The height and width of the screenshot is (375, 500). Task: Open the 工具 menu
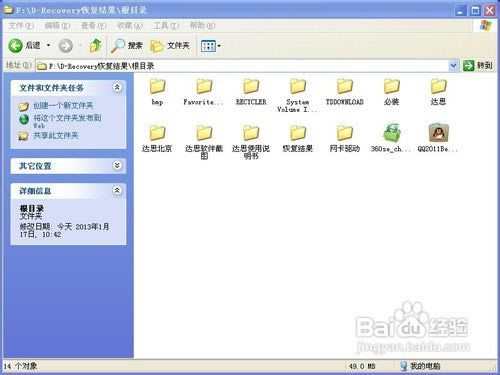(x=166, y=25)
